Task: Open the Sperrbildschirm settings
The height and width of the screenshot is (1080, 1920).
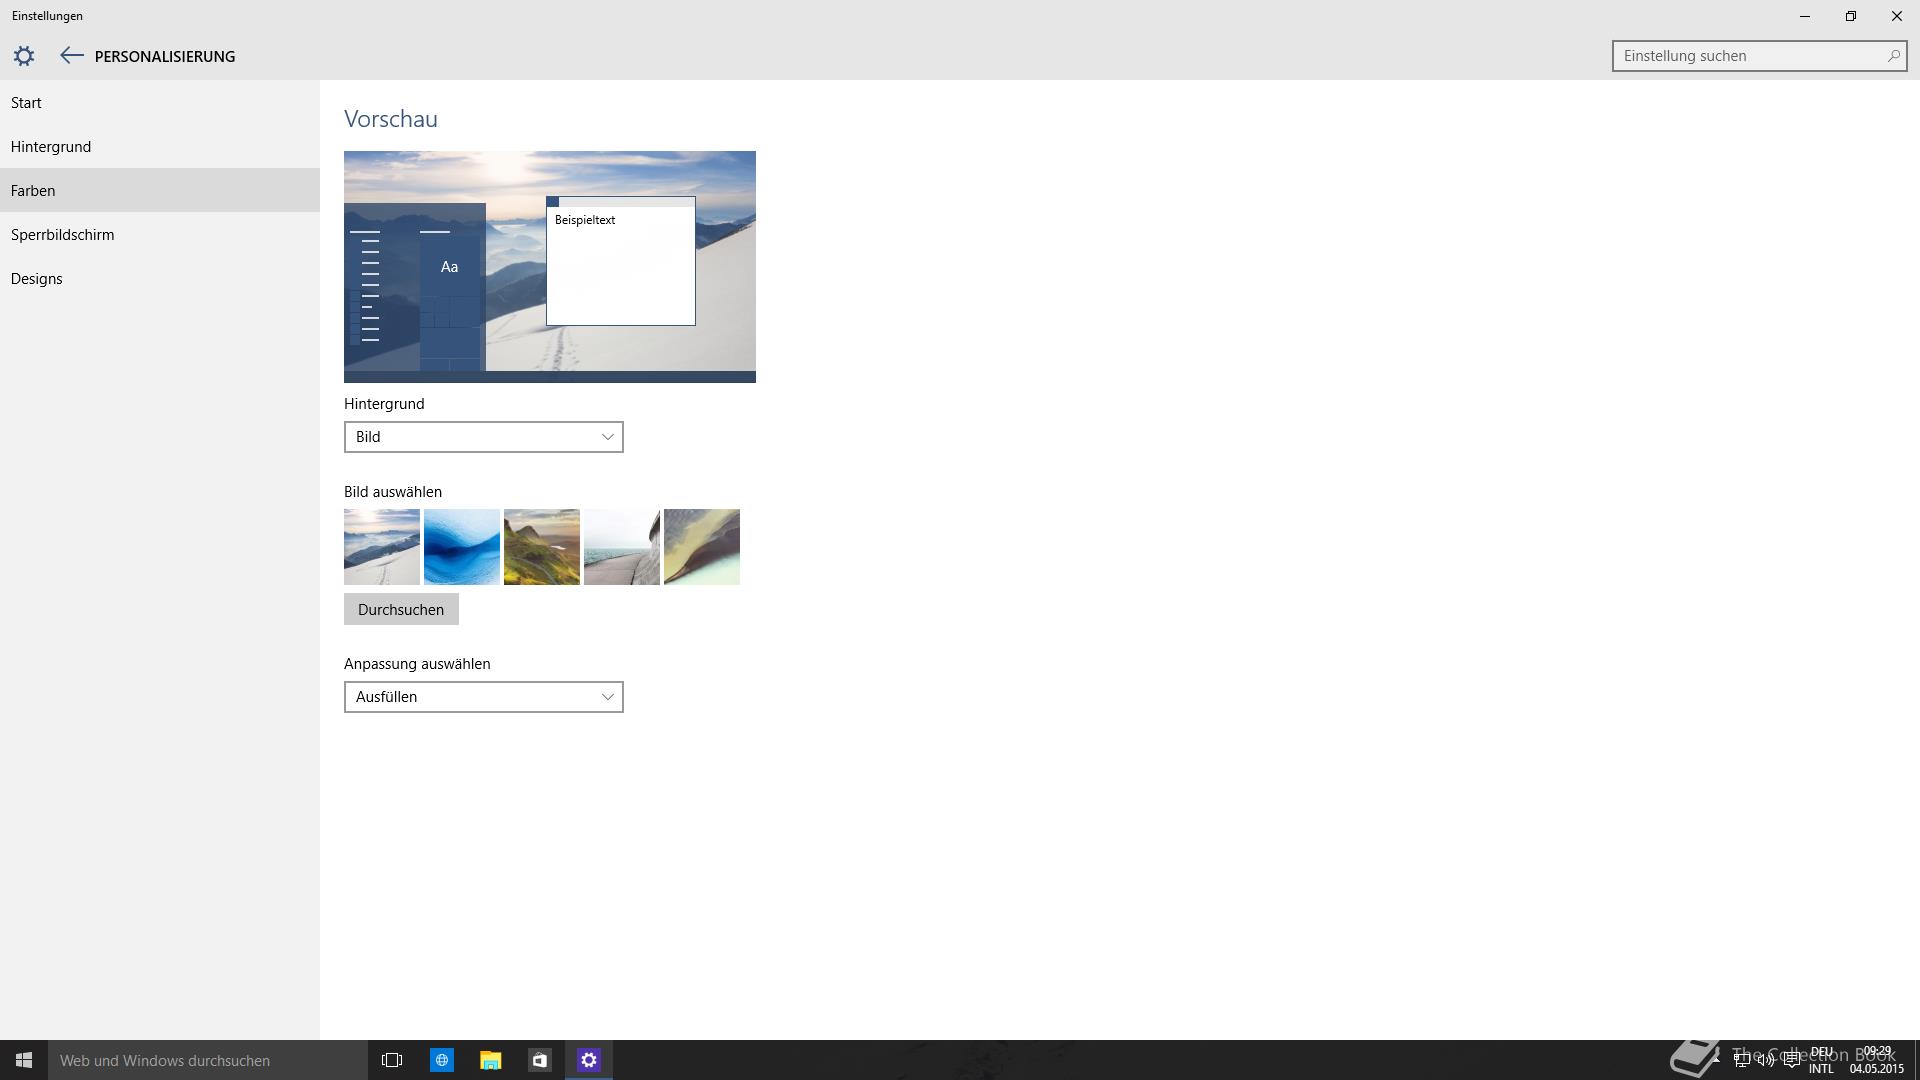Action: click(160, 235)
